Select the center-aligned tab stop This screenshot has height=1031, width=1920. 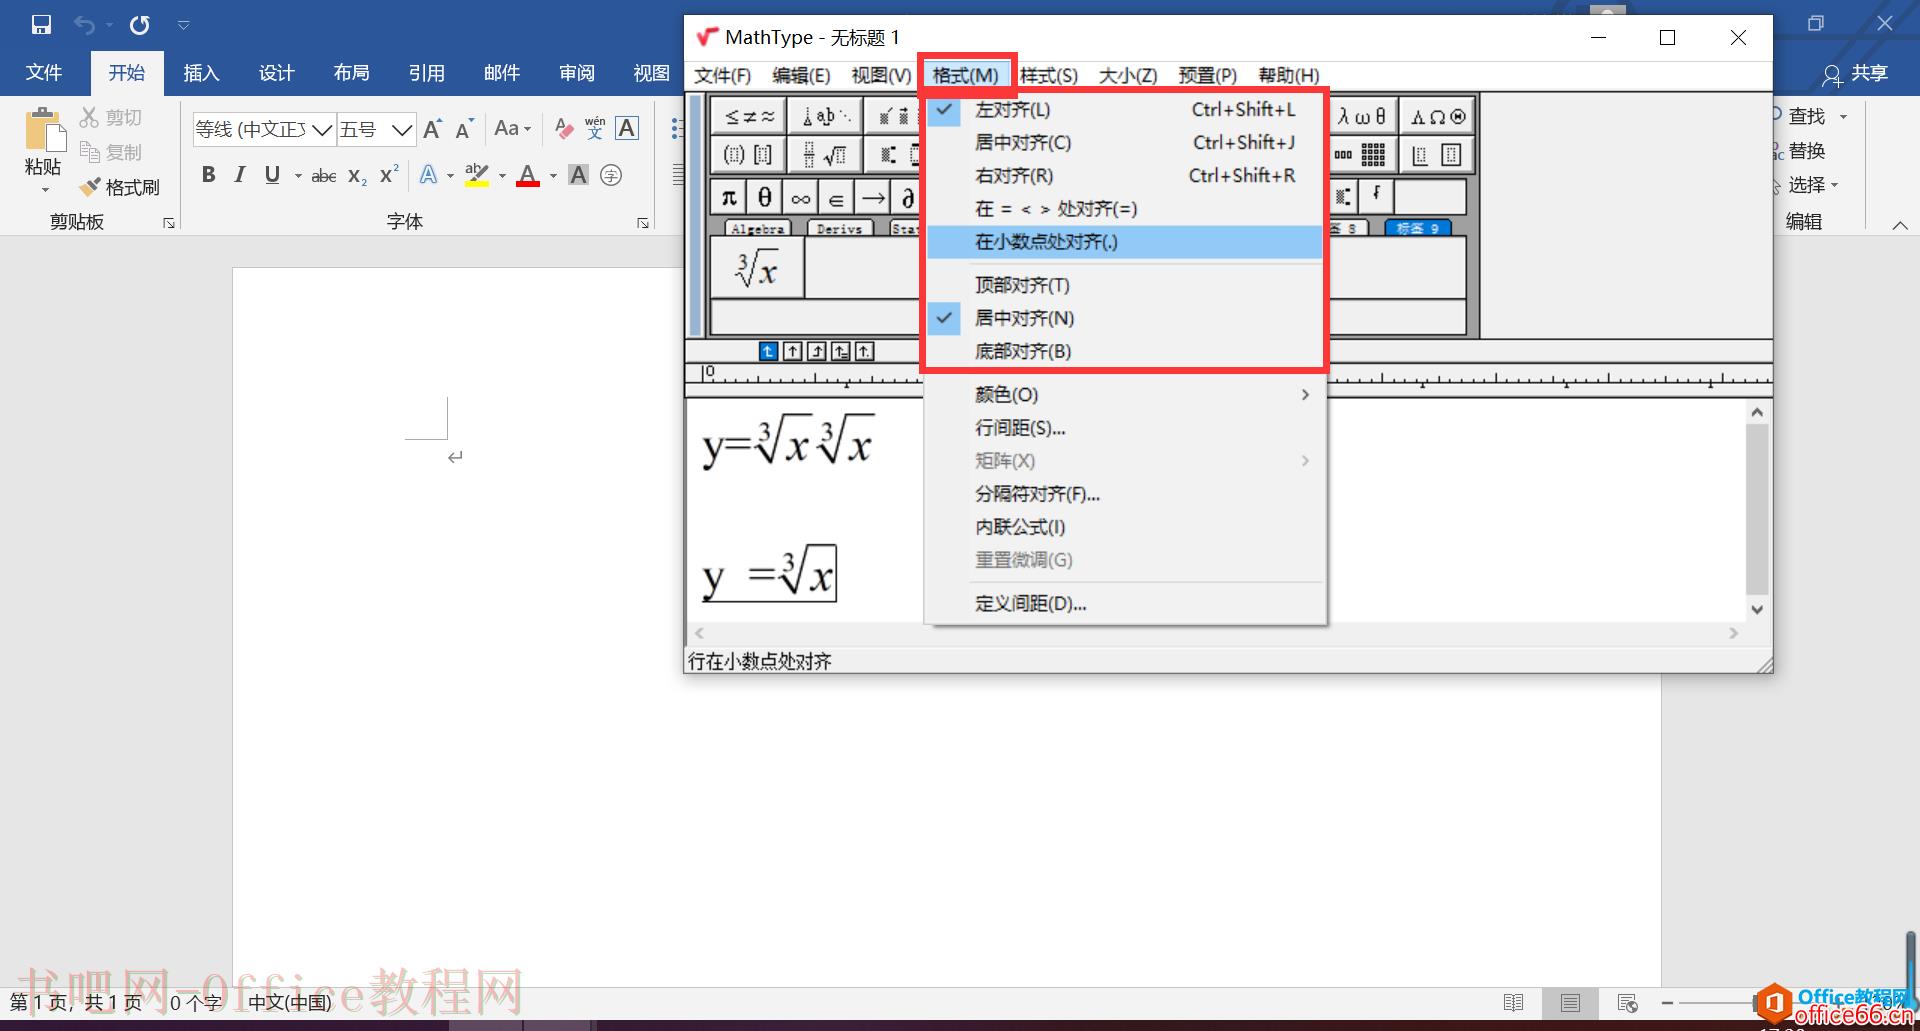[x=792, y=351]
